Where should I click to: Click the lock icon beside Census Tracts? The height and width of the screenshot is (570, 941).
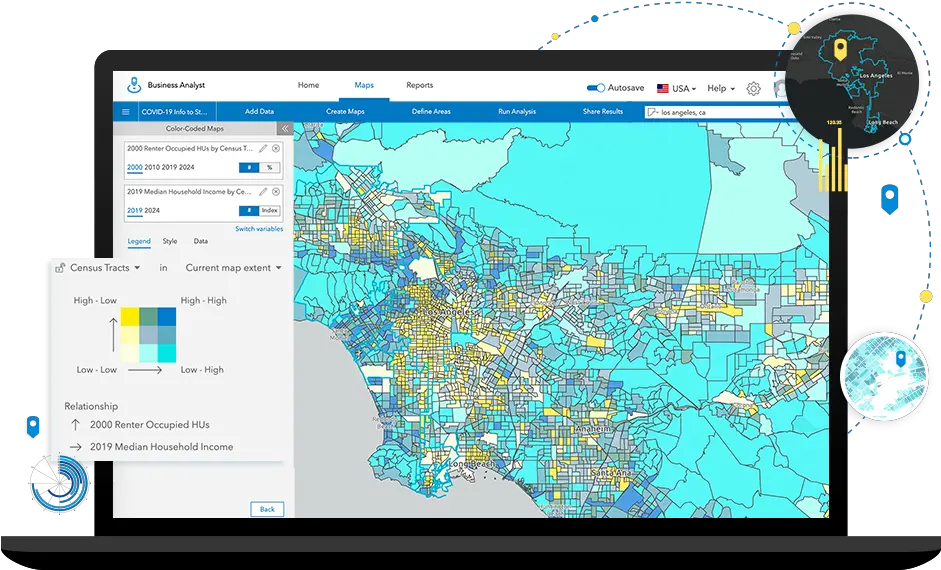click(x=60, y=268)
